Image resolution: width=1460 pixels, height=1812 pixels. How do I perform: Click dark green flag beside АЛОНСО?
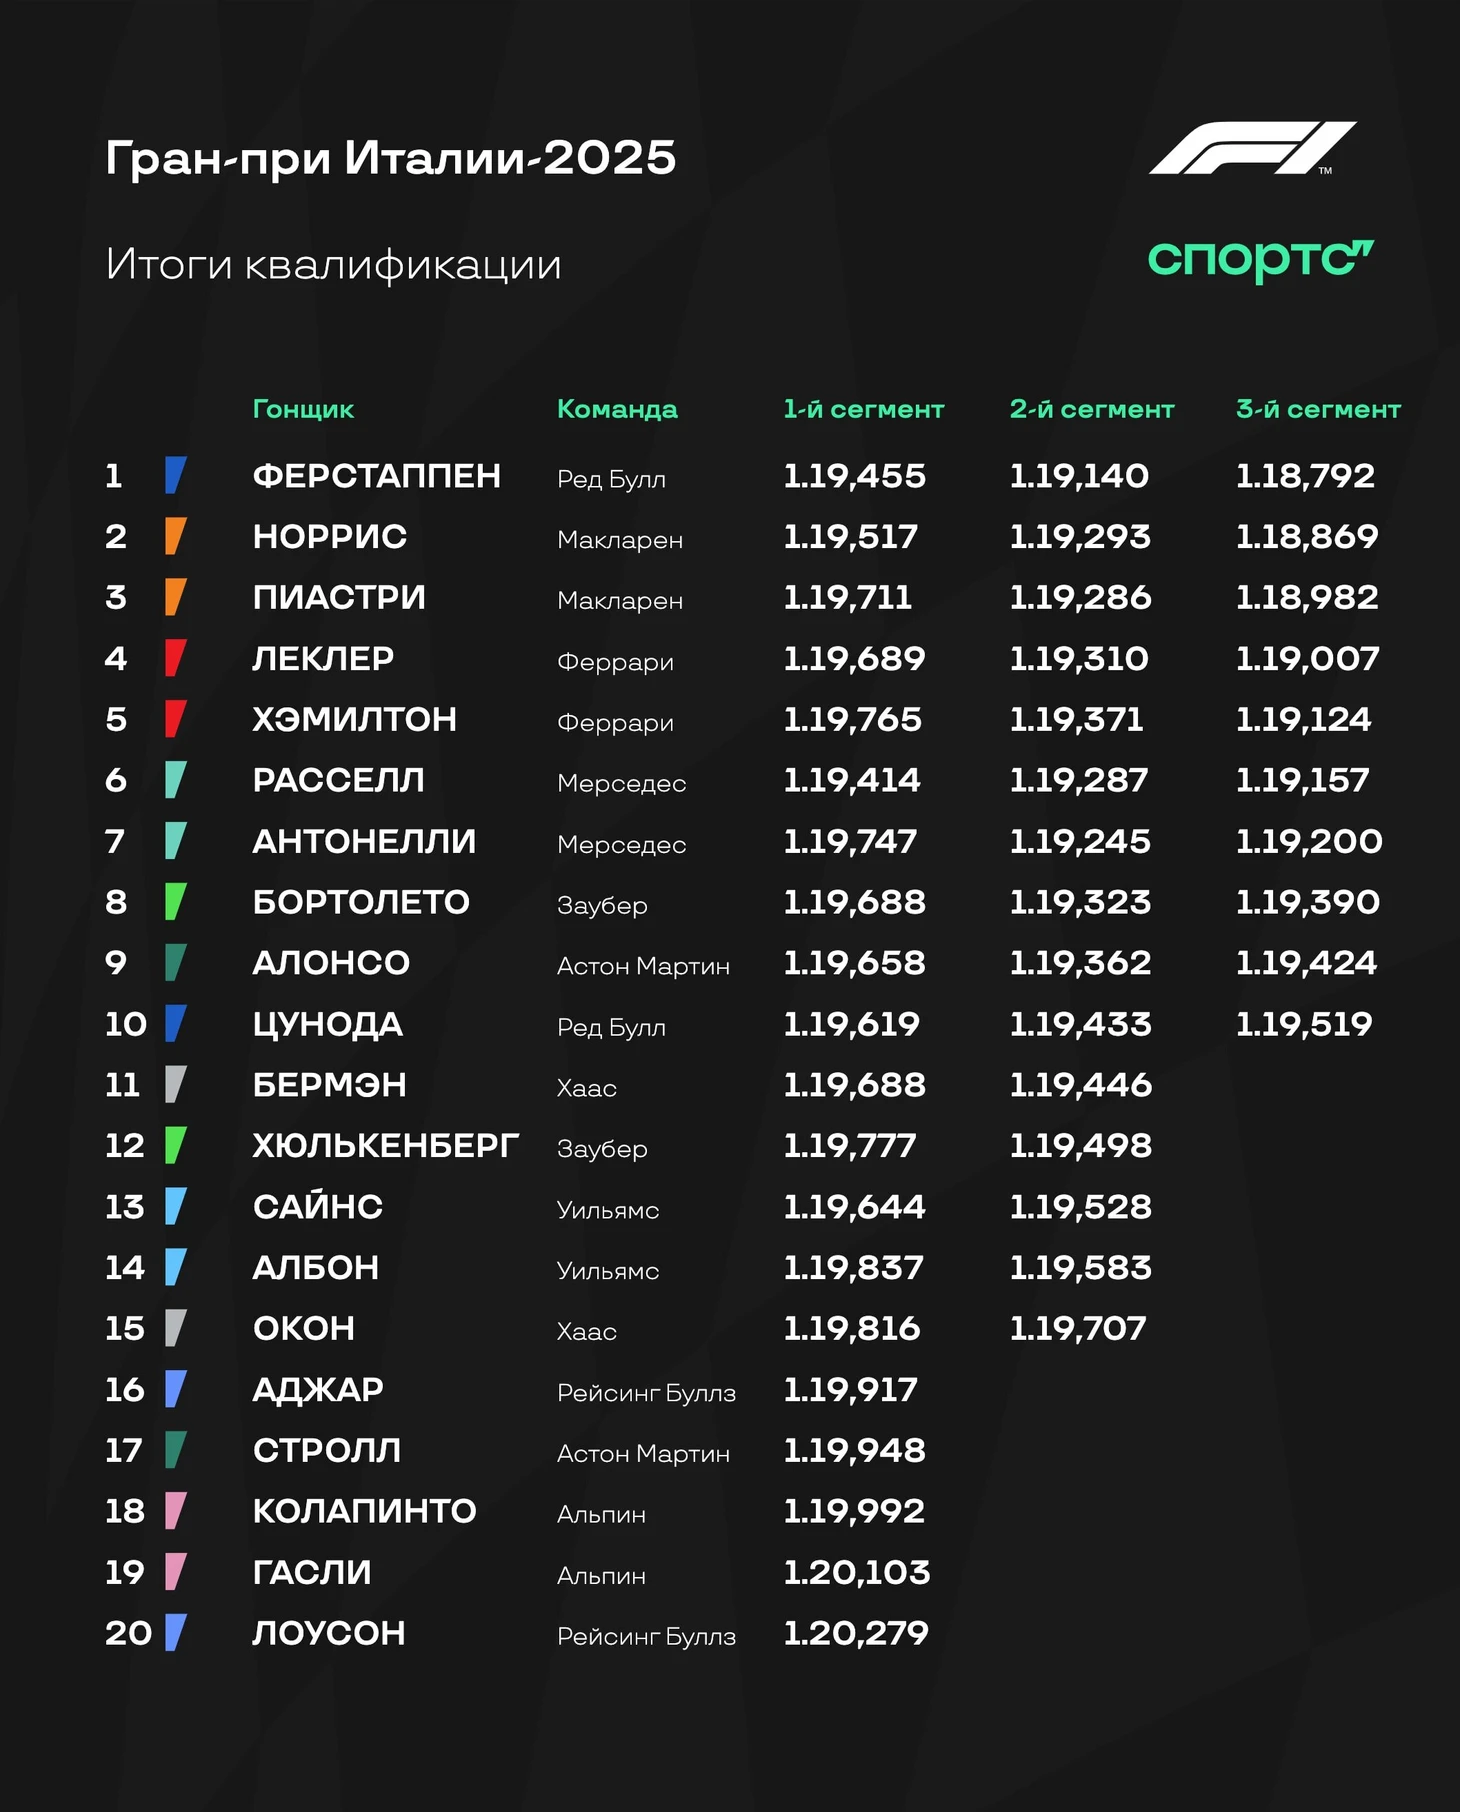tap(176, 963)
